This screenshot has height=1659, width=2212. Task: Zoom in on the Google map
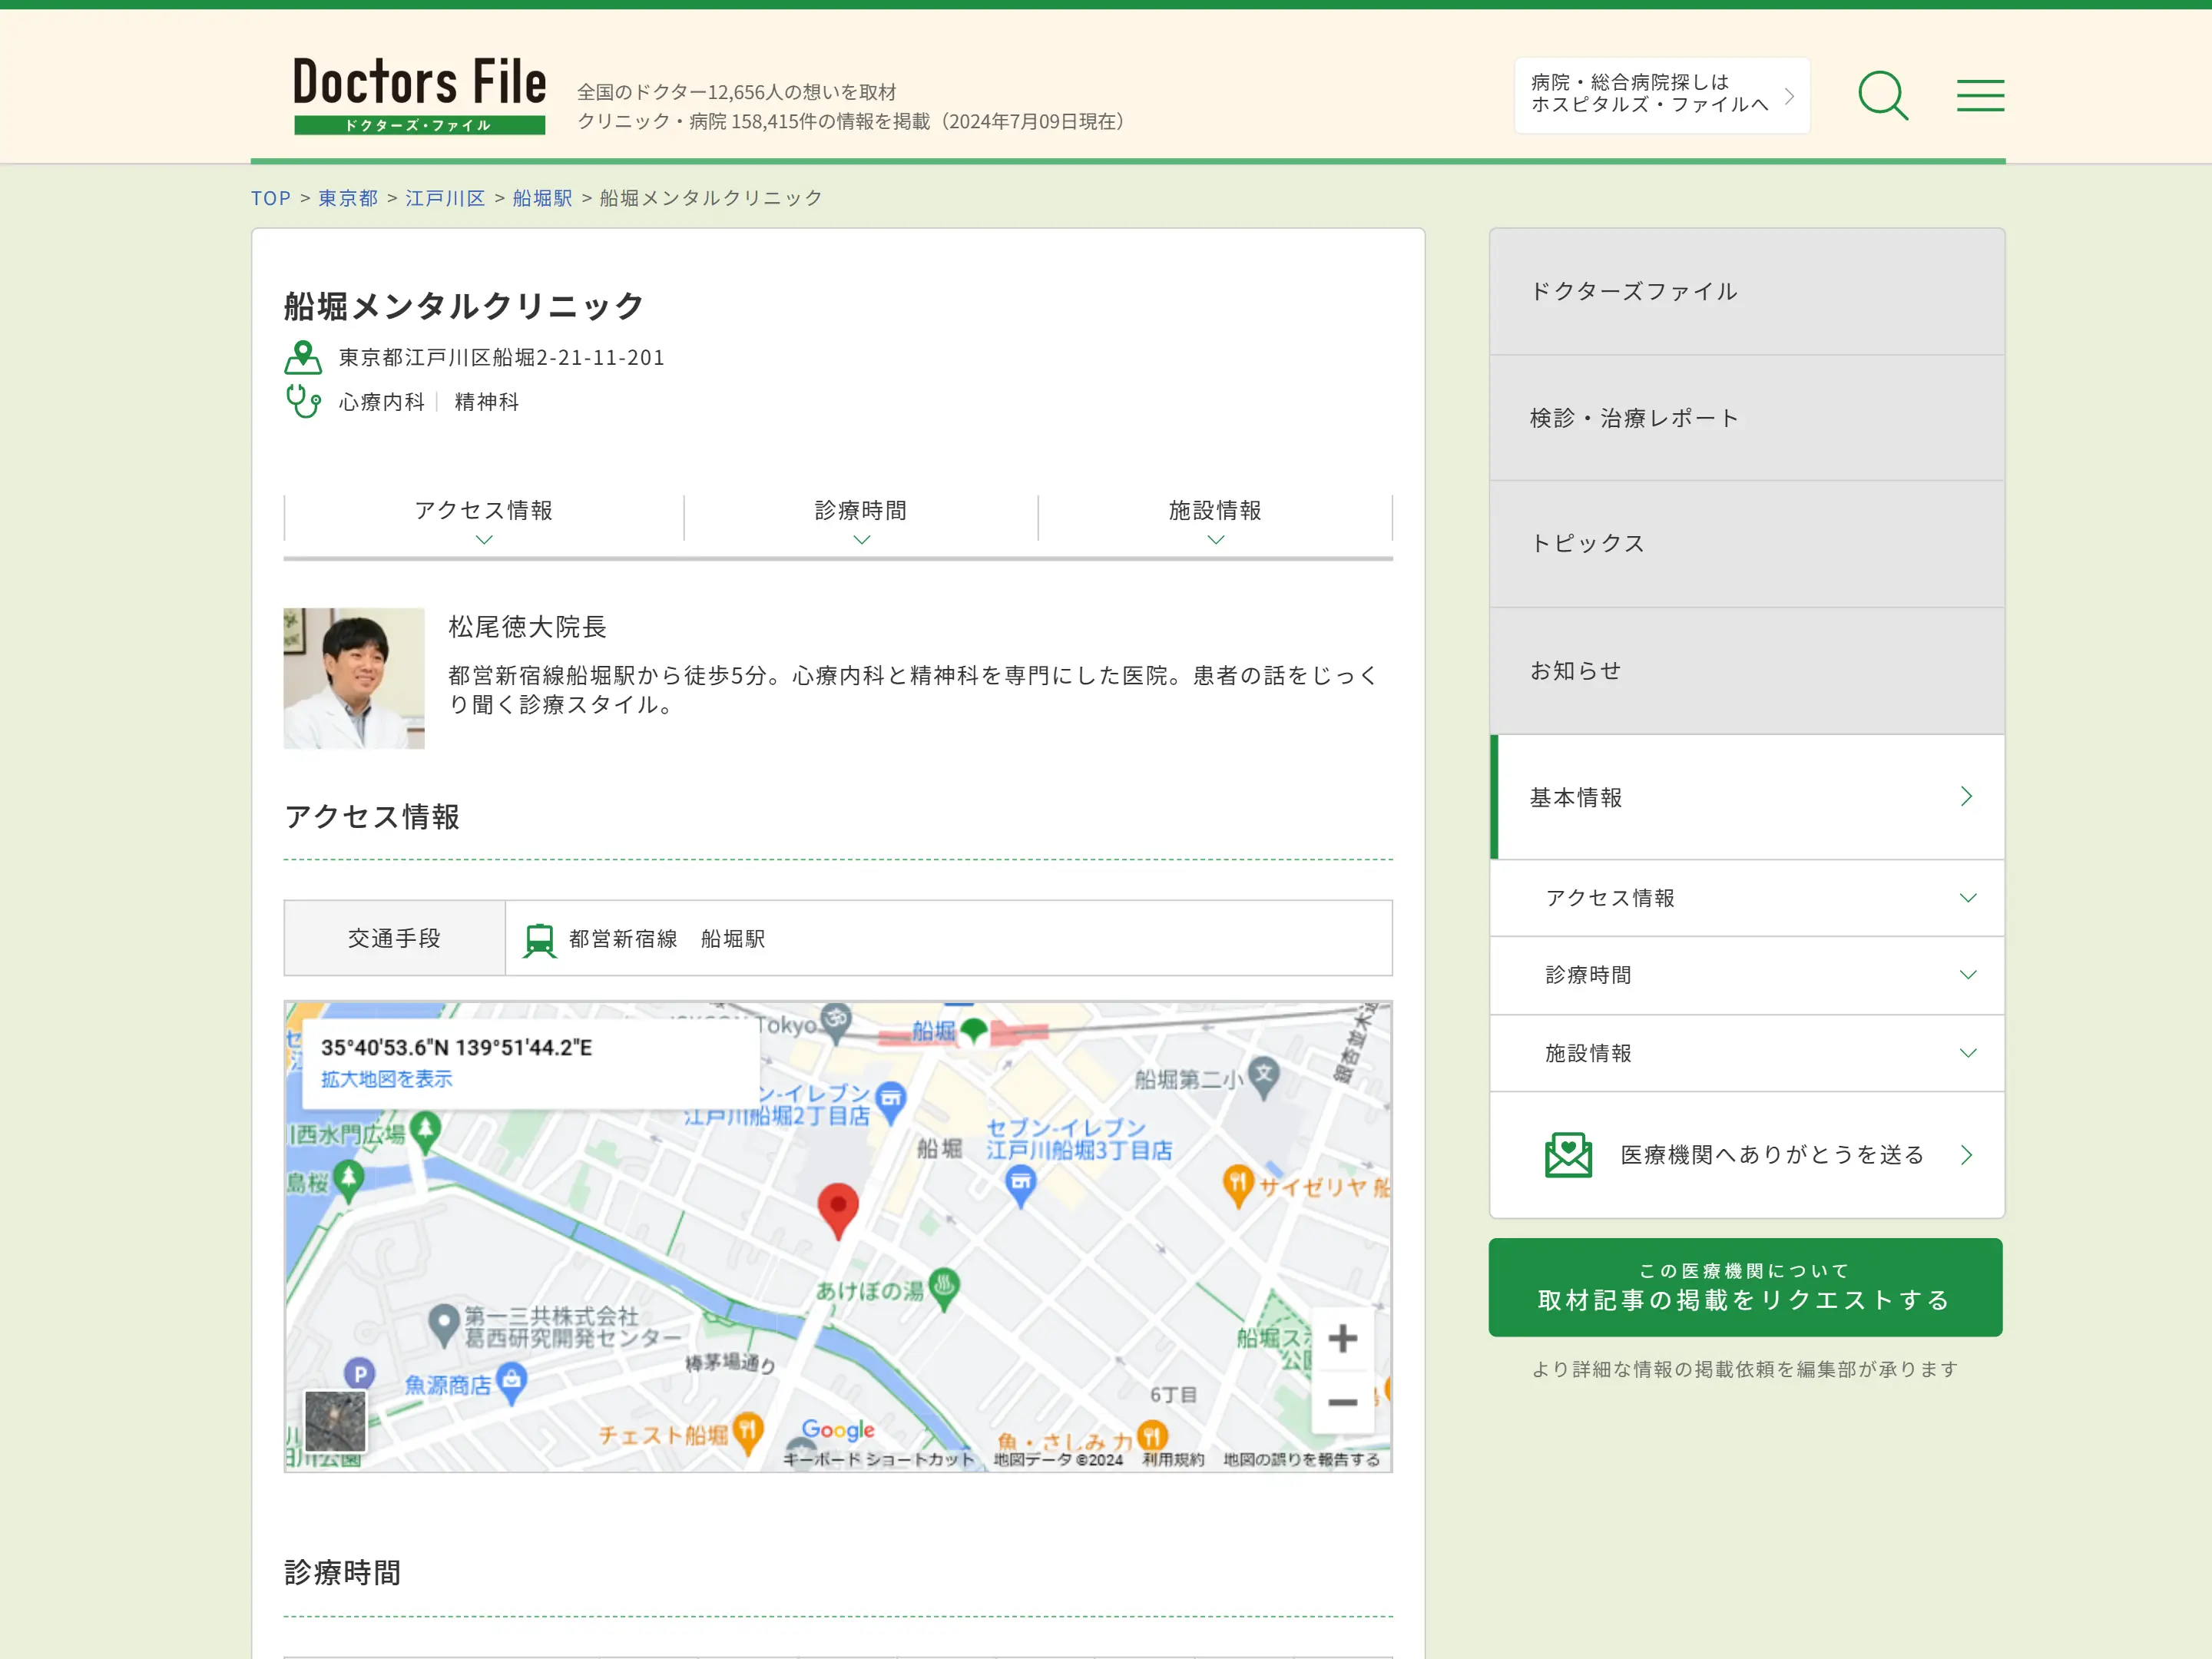1343,1338
